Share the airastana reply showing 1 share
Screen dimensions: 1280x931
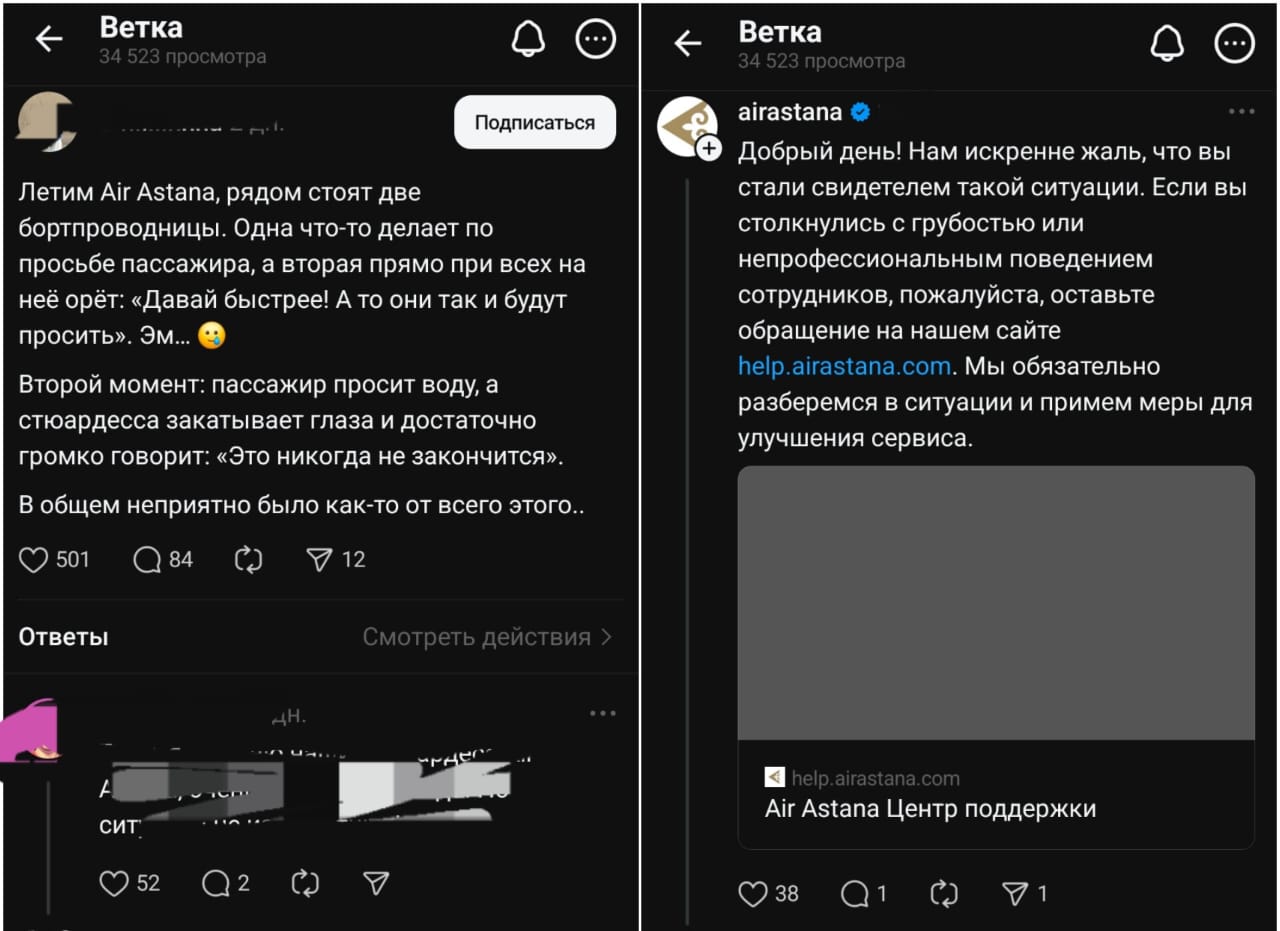pos(1015,893)
